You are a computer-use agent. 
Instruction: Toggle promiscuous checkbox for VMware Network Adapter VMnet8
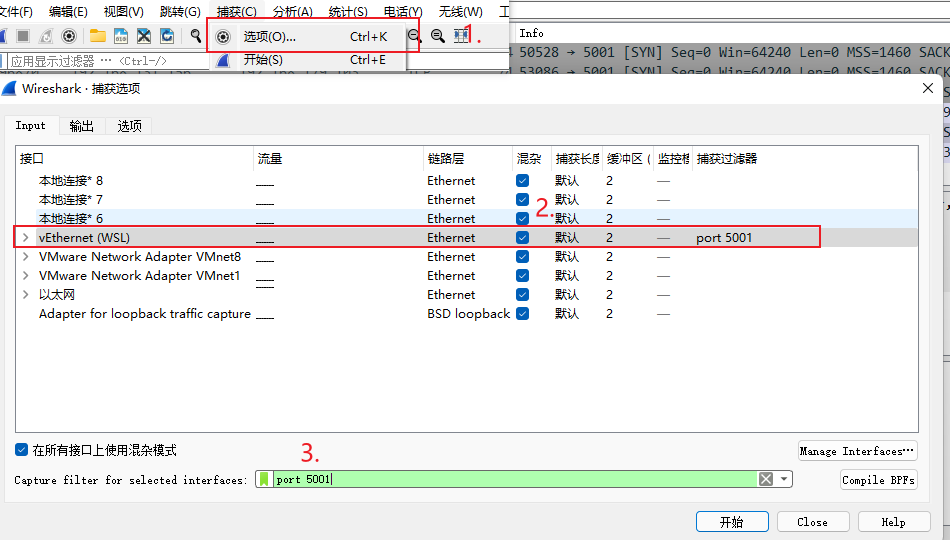pyautogui.click(x=522, y=256)
